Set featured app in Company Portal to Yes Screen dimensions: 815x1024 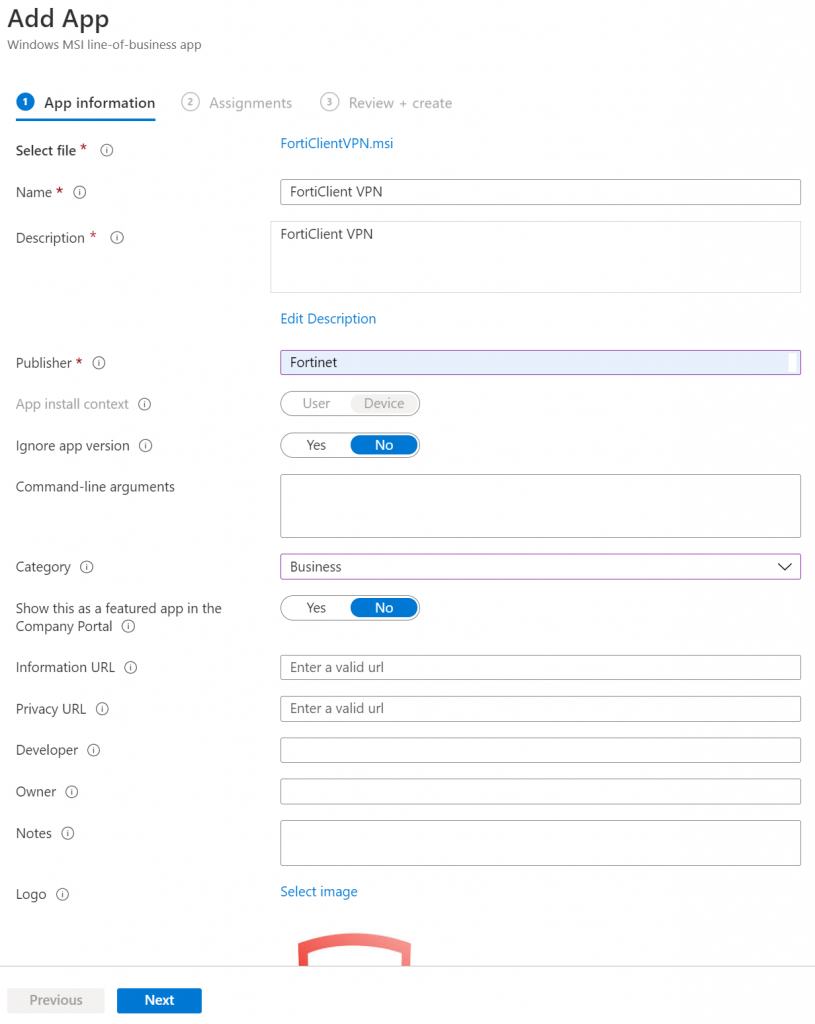tap(316, 608)
